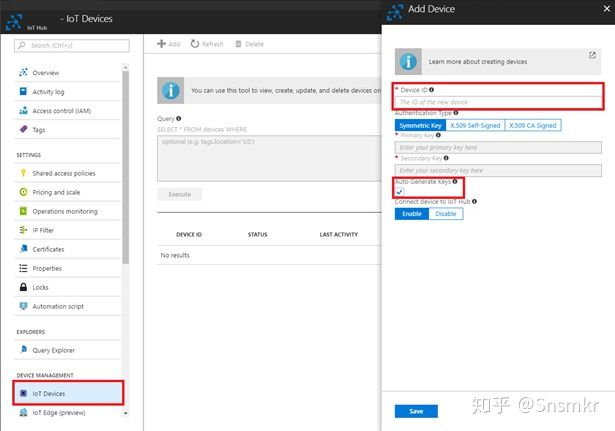Click the sidebar scroll up arrow
The height and width of the screenshot is (431, 615).
click(126, 67)
